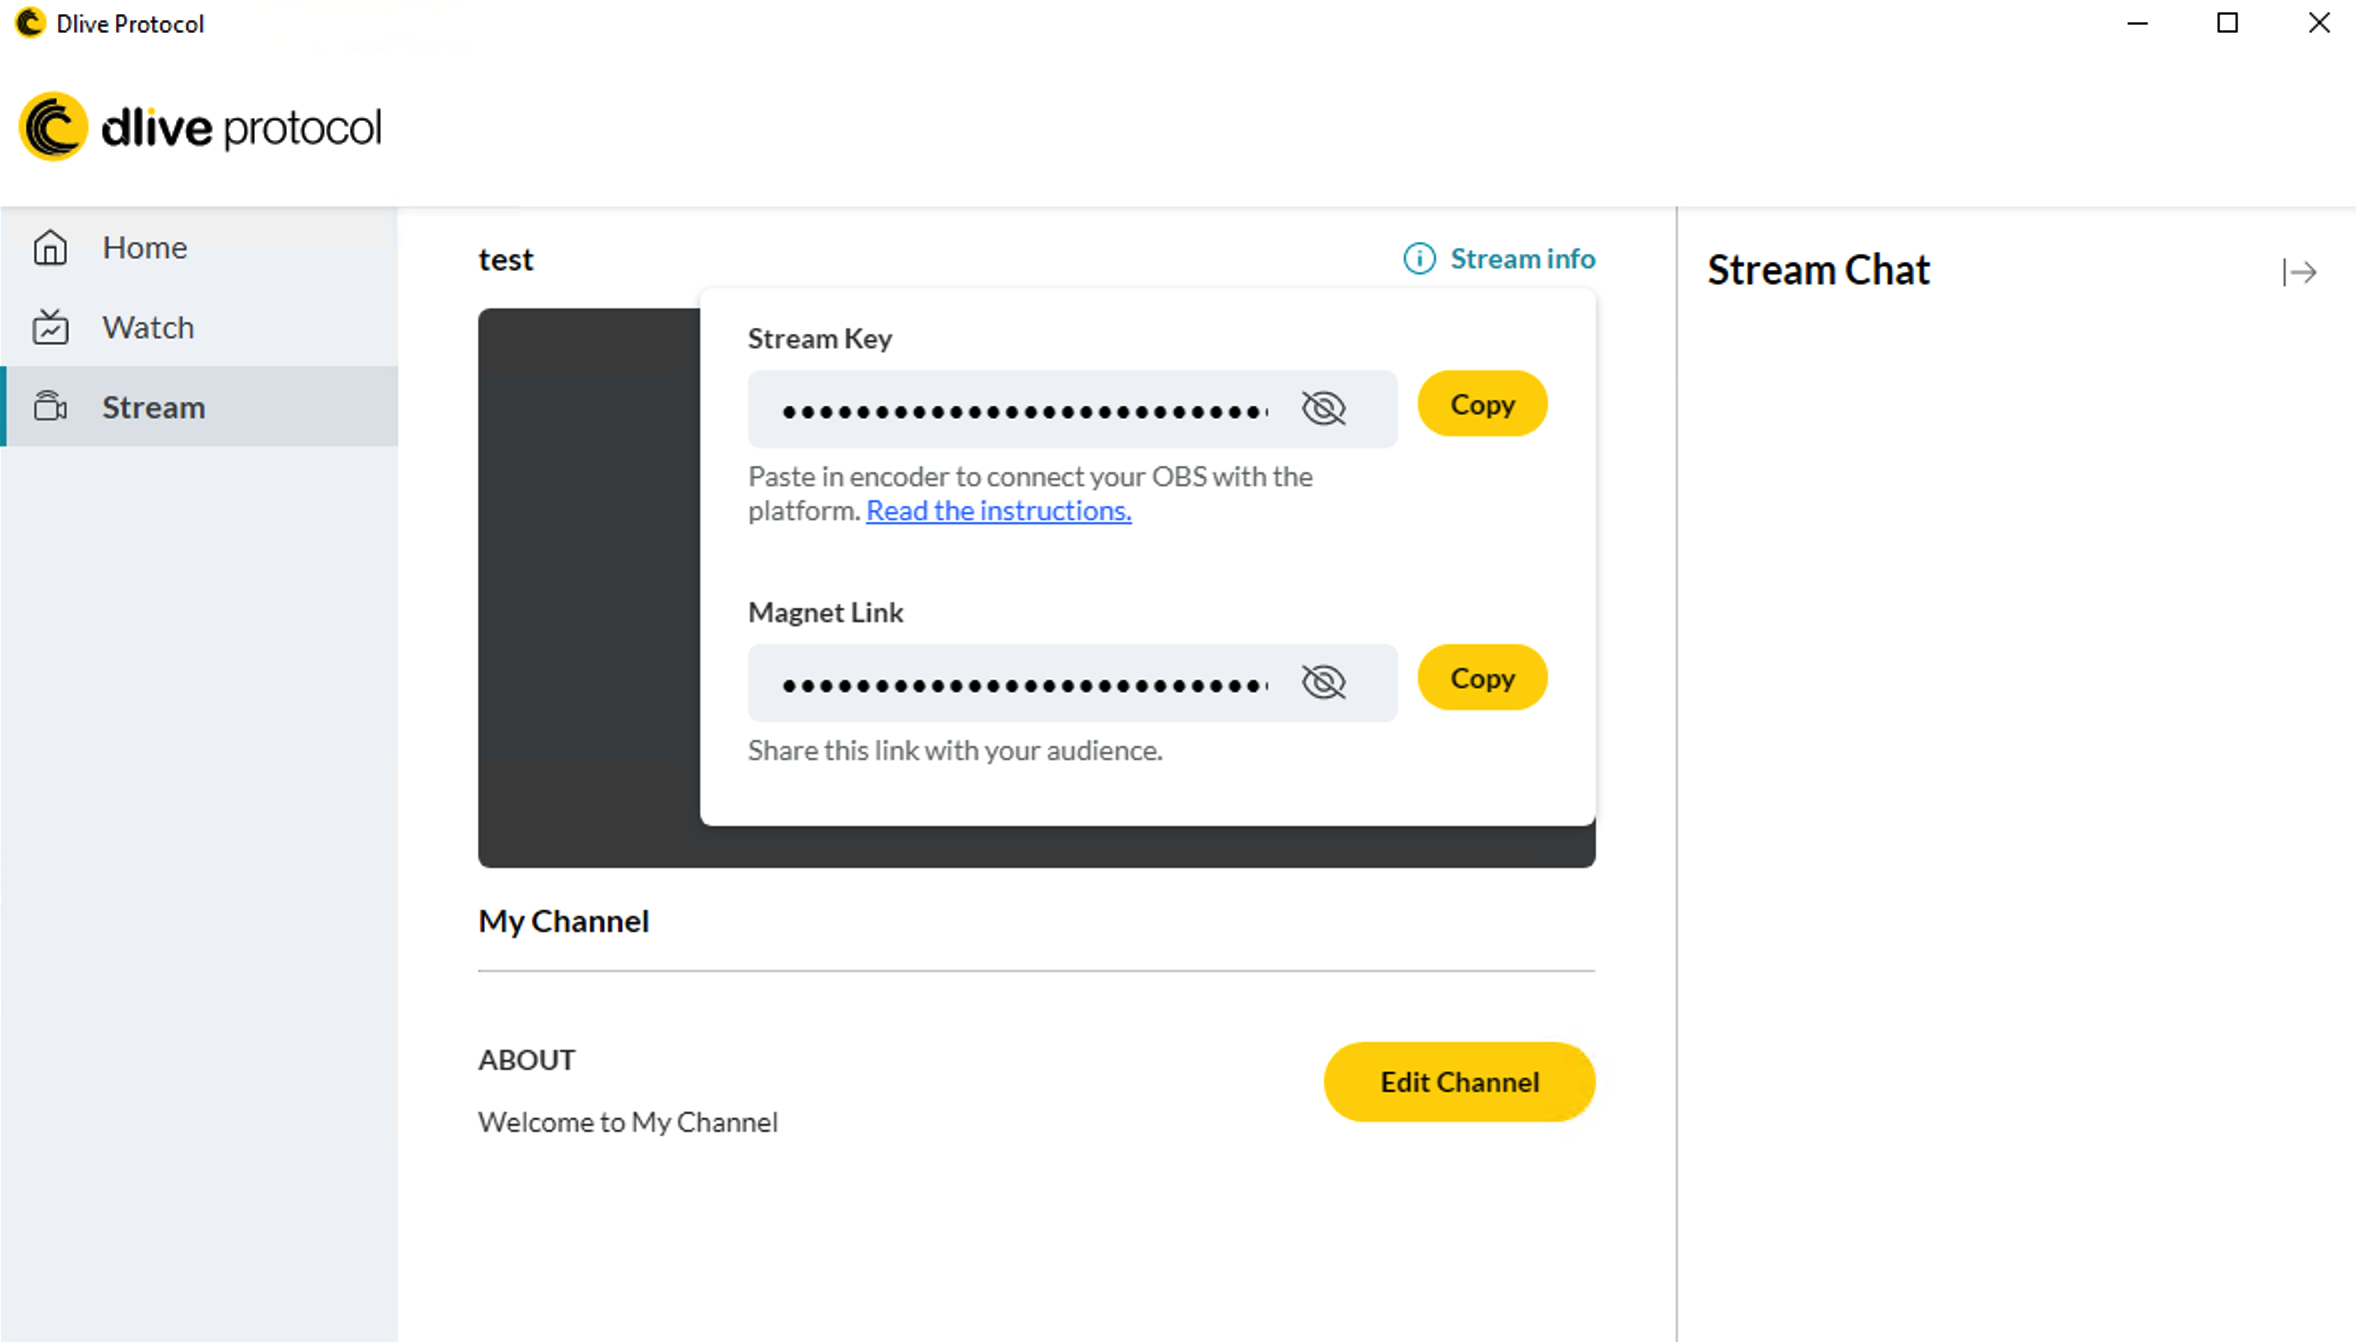The image size is (2356, 1342).
Task: Click the Stream info circle icon
Action: tap(1419, 259)
